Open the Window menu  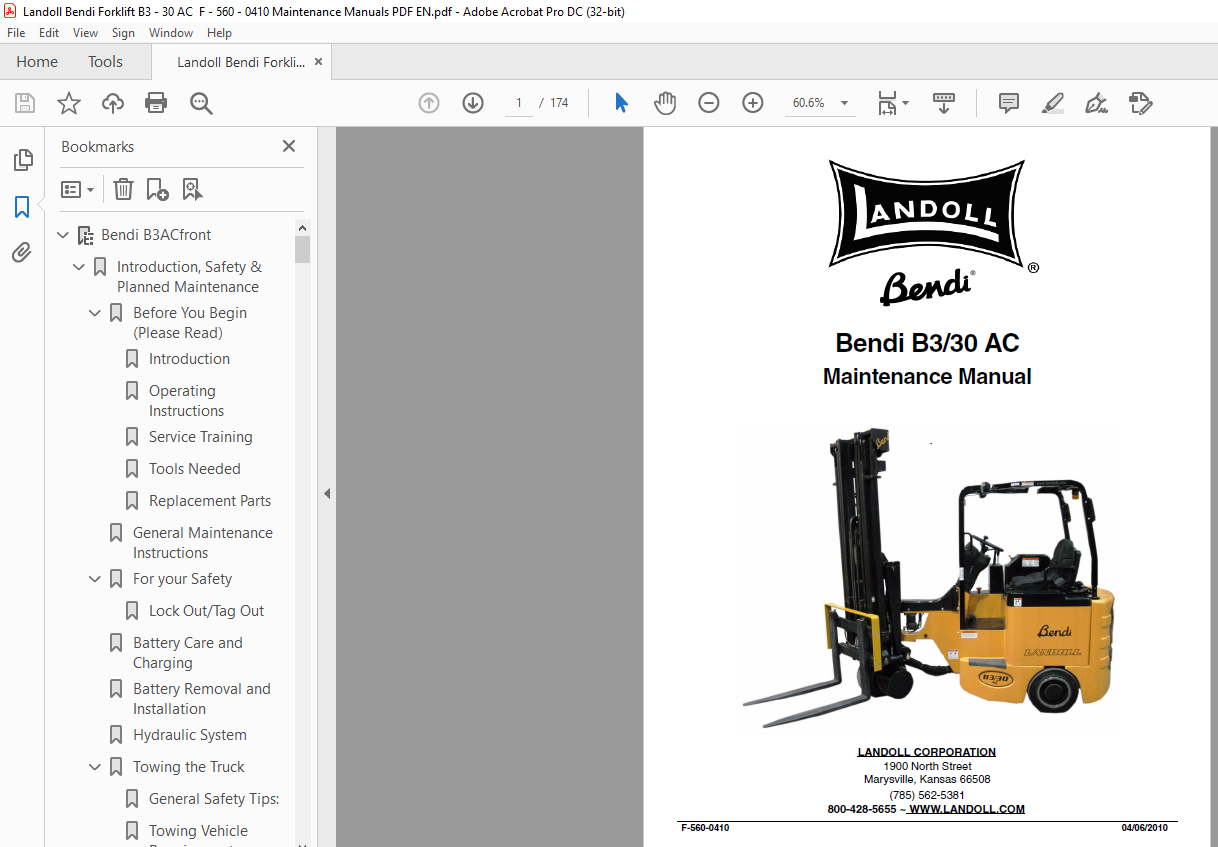tap(171, 33)
